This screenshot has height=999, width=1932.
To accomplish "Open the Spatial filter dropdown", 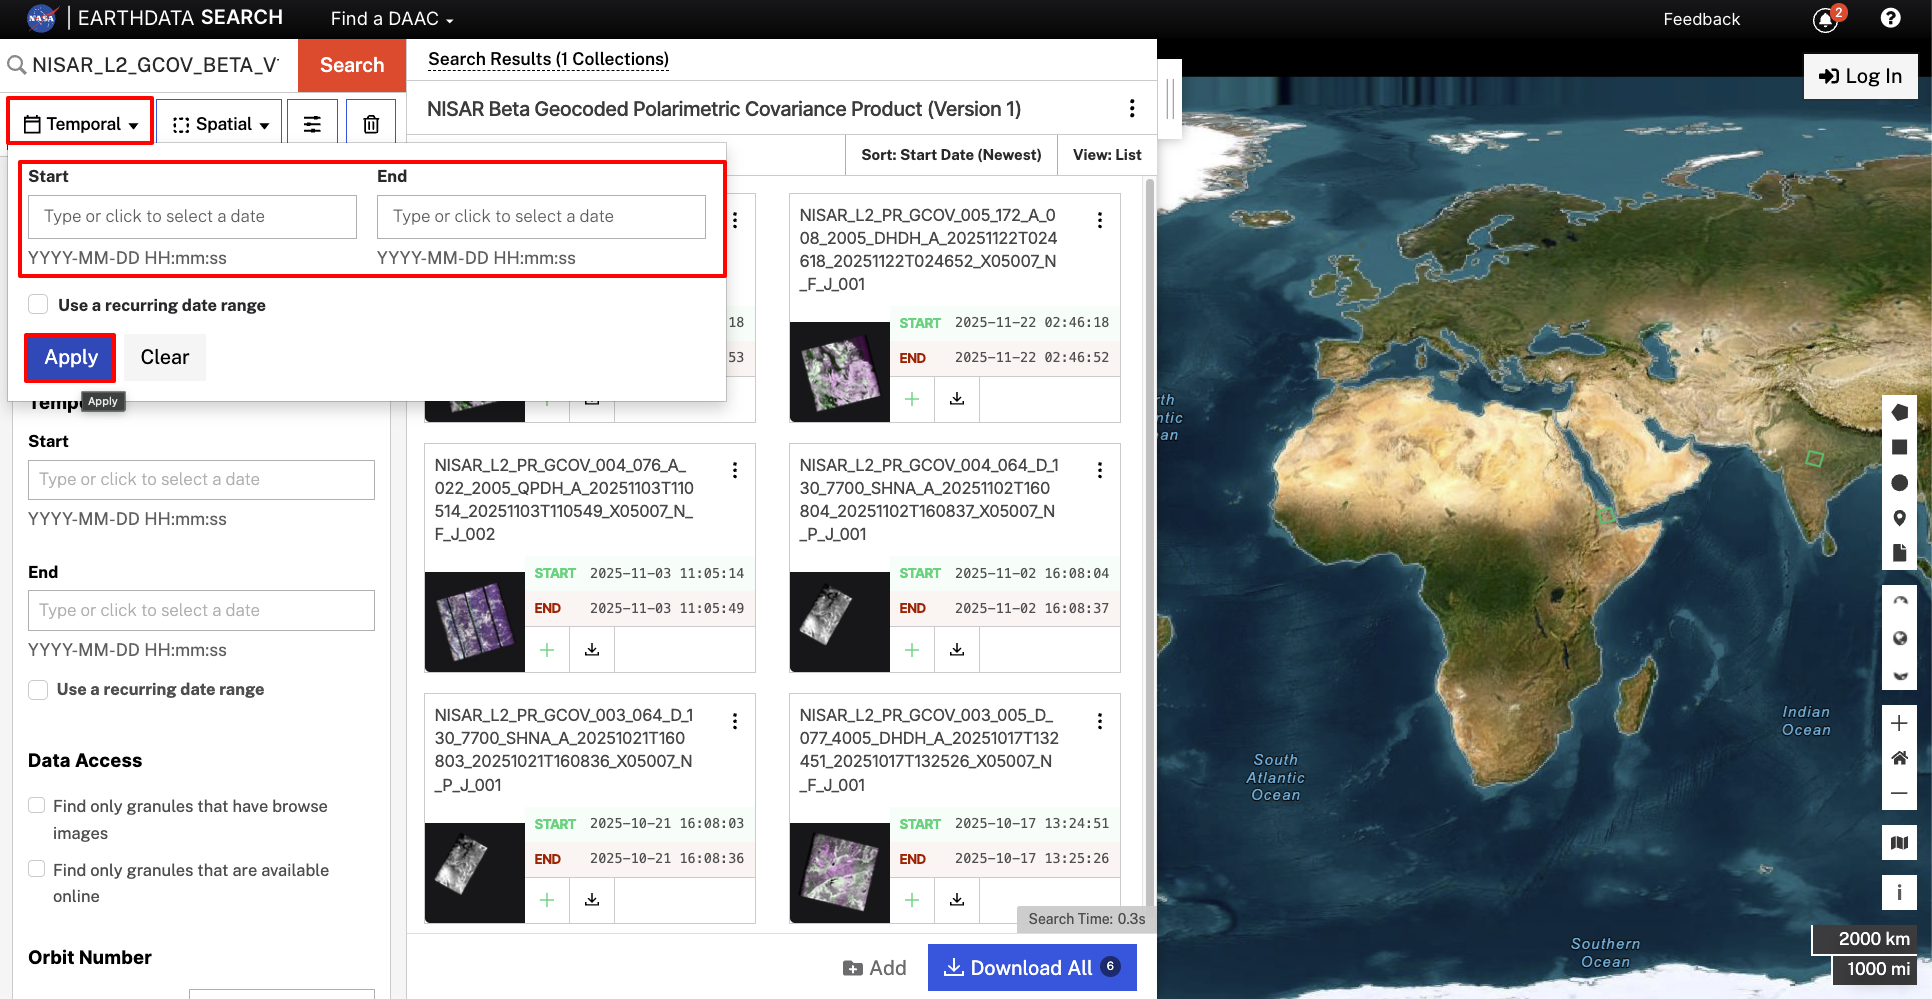I will coord(219,122).
